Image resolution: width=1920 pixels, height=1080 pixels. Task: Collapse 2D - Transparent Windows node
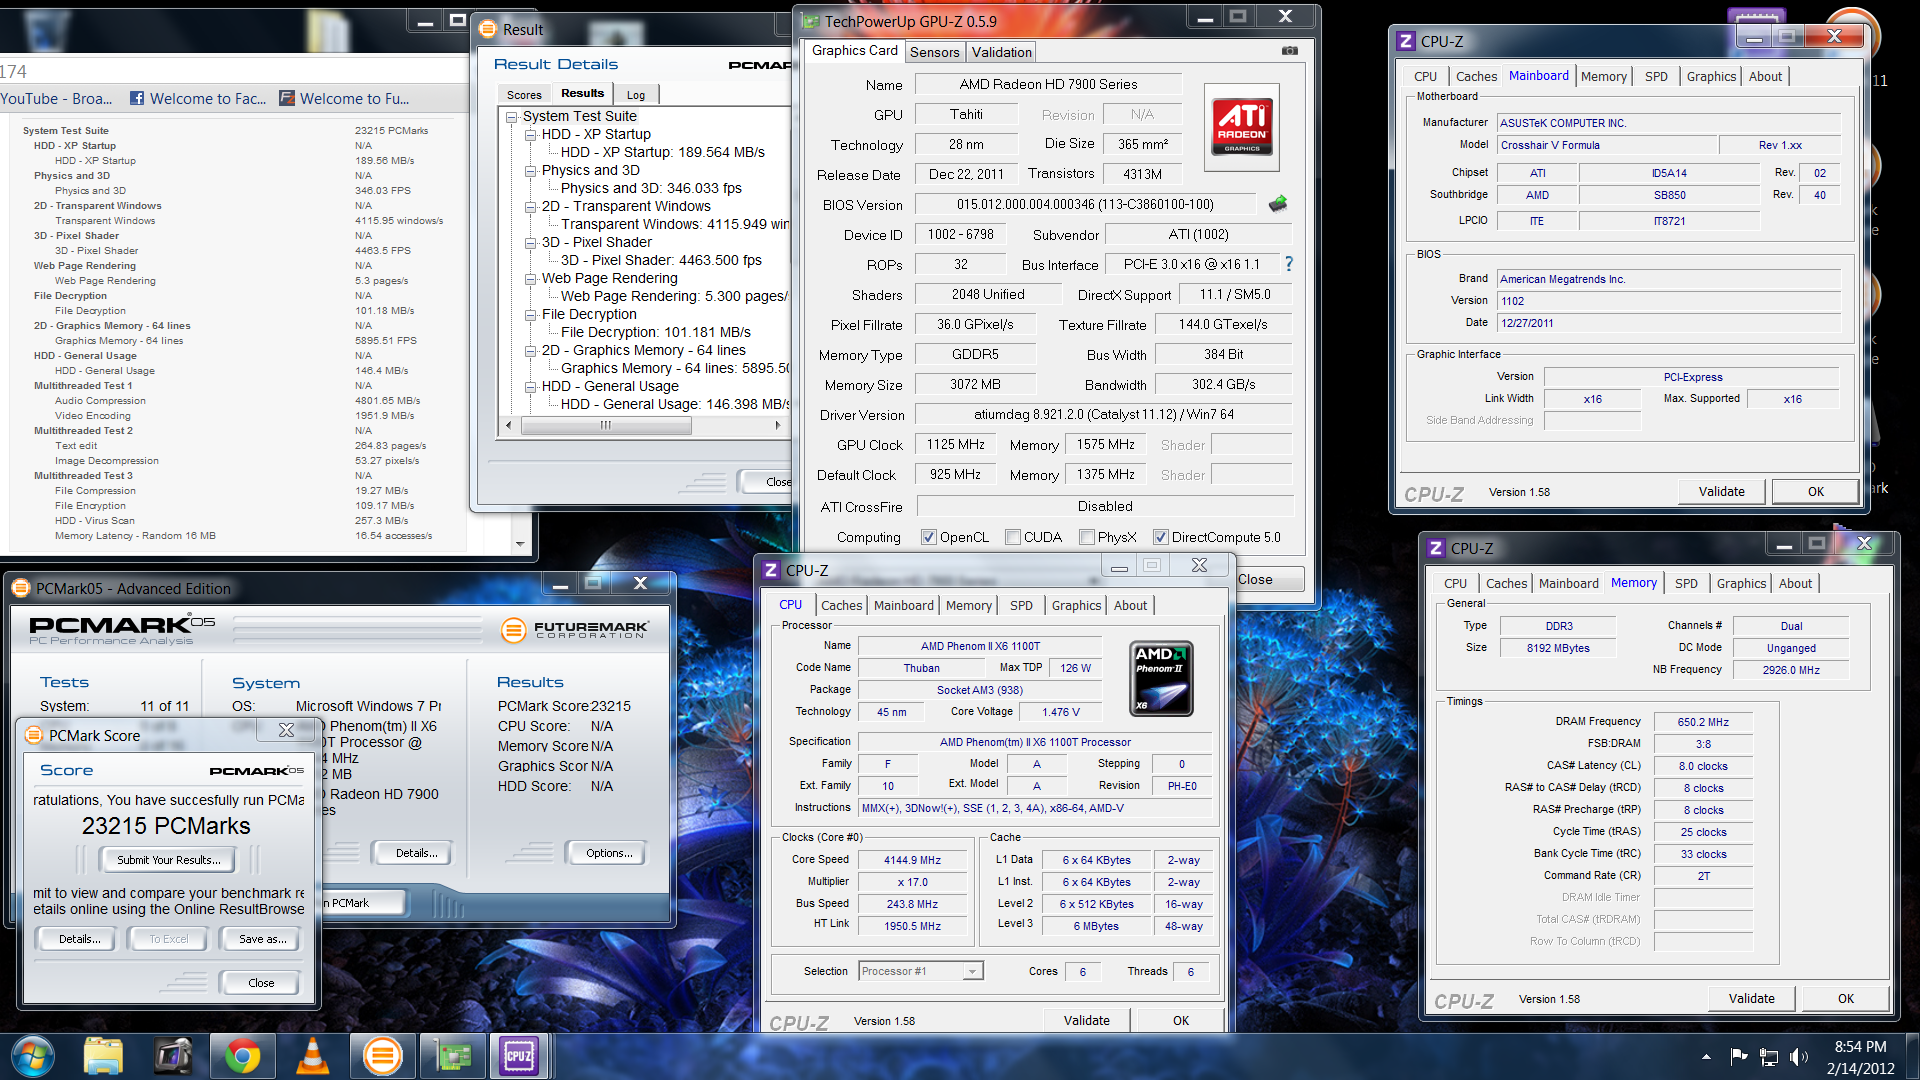[x=531, y=206]
